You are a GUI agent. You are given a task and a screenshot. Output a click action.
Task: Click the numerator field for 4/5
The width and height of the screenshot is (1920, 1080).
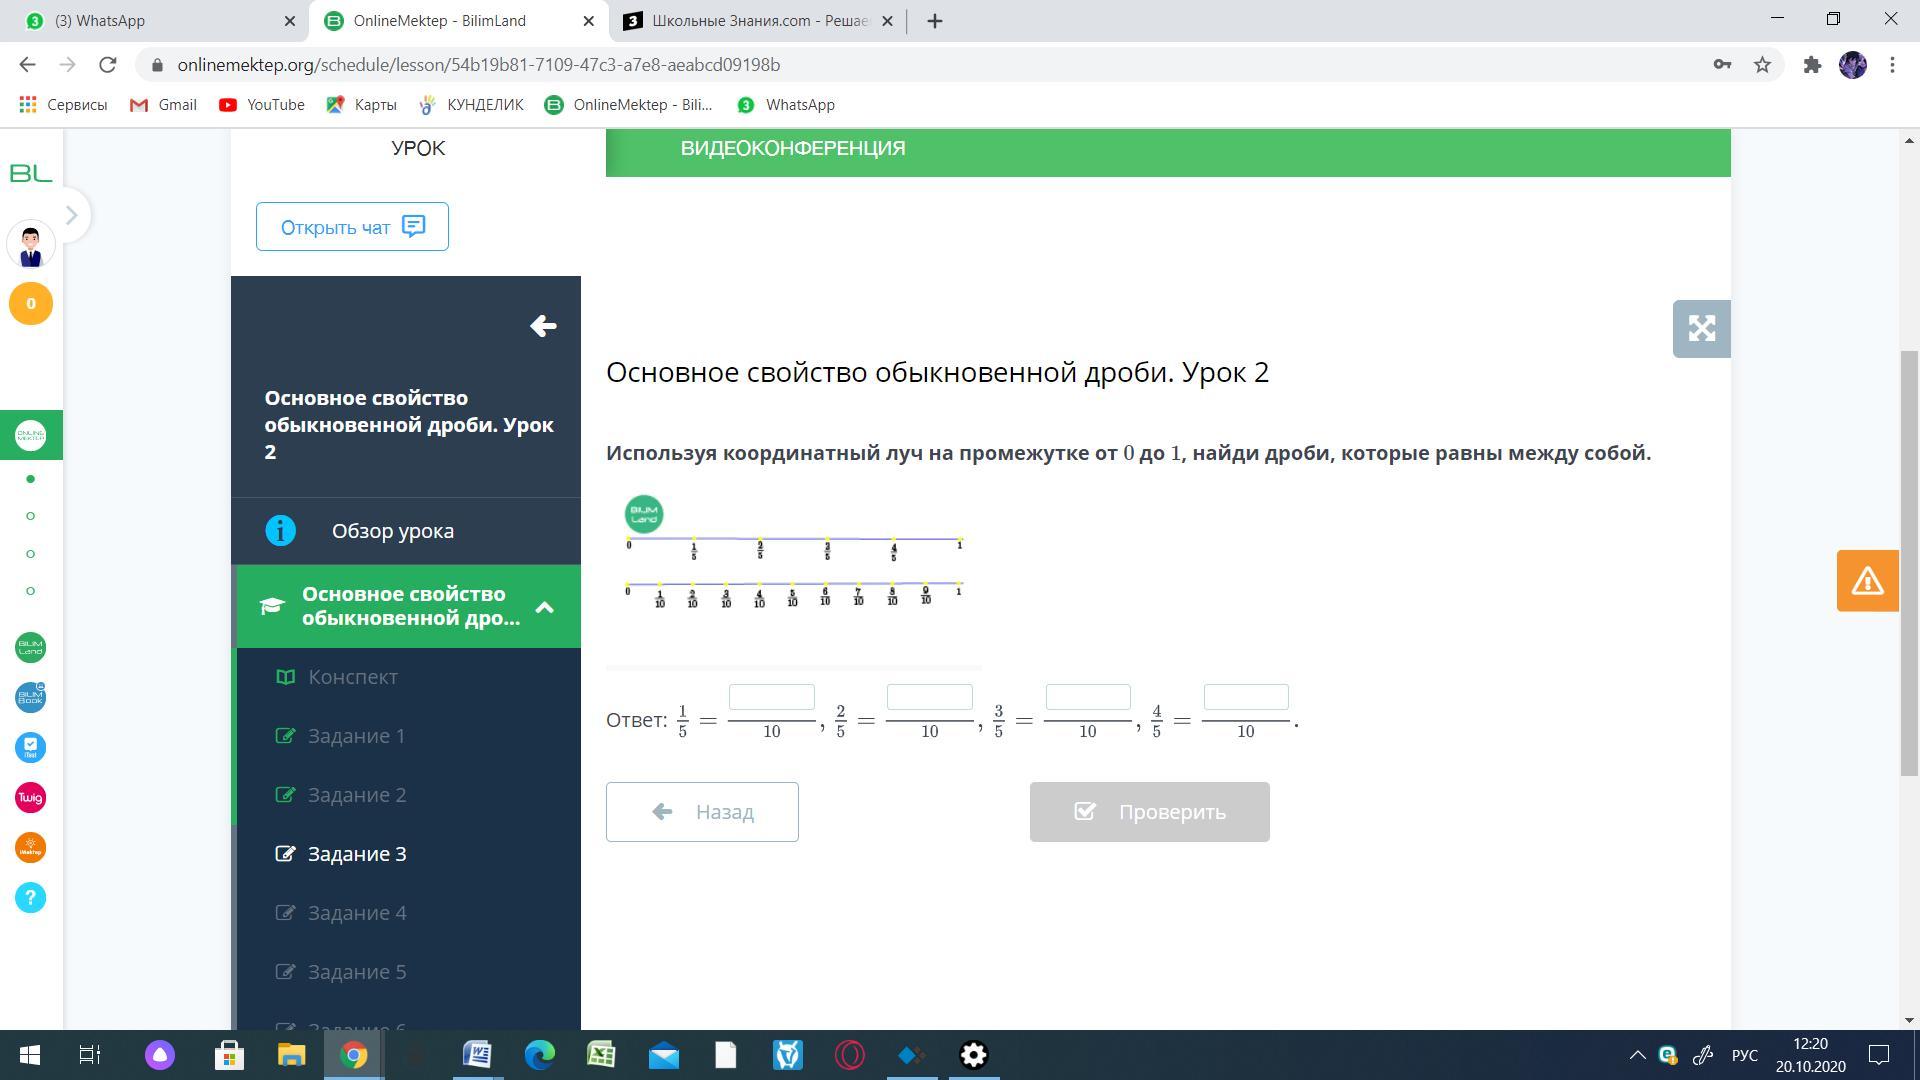tap(1245, 697)
